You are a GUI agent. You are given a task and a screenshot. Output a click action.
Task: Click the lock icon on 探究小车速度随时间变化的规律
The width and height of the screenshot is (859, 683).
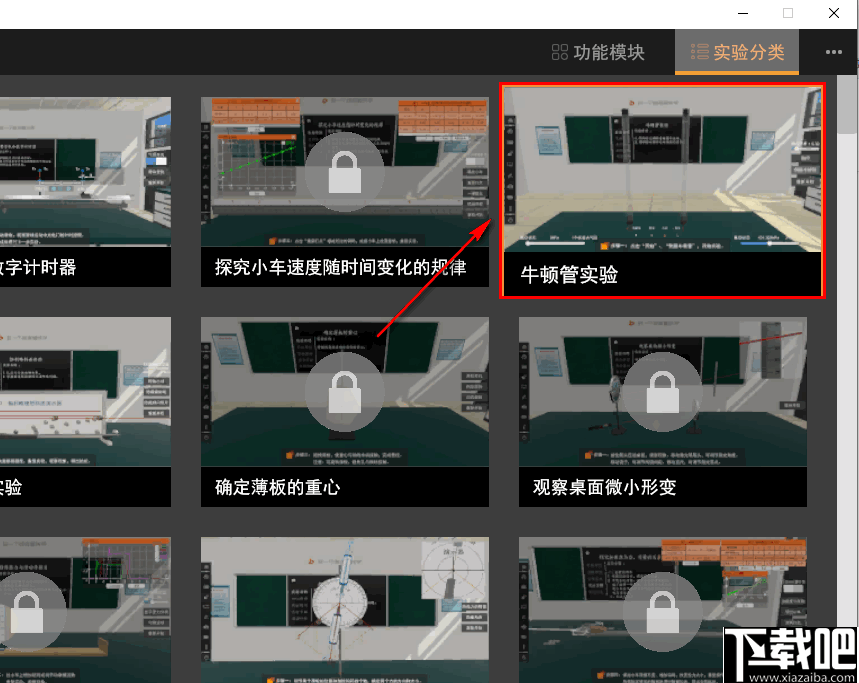[x=344, y=172]
